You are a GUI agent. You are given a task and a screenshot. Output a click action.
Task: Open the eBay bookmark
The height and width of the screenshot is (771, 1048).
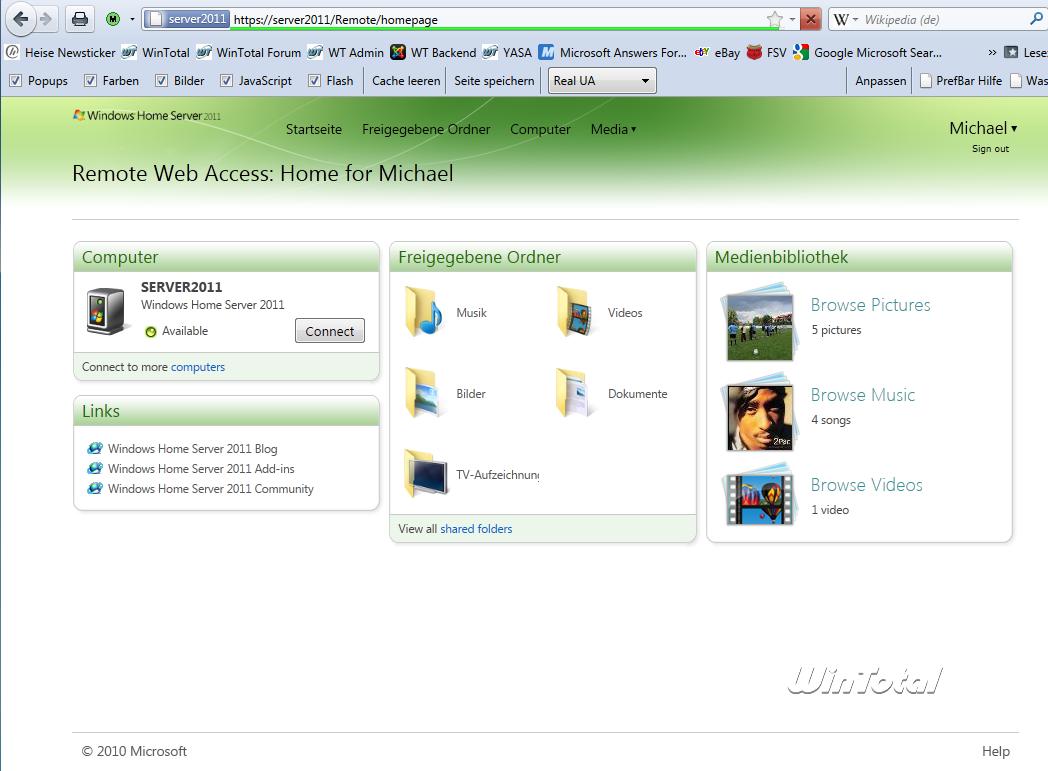717,52
